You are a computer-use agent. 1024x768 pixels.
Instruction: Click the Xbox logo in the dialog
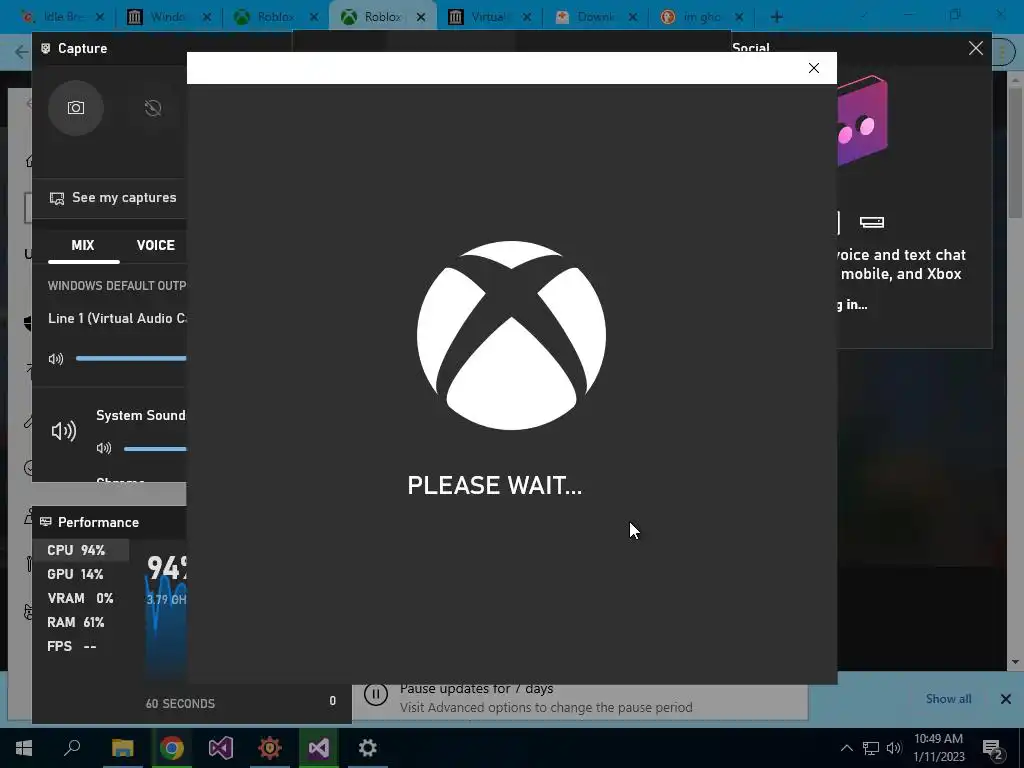pyautogui.click(x=511, y=336)
